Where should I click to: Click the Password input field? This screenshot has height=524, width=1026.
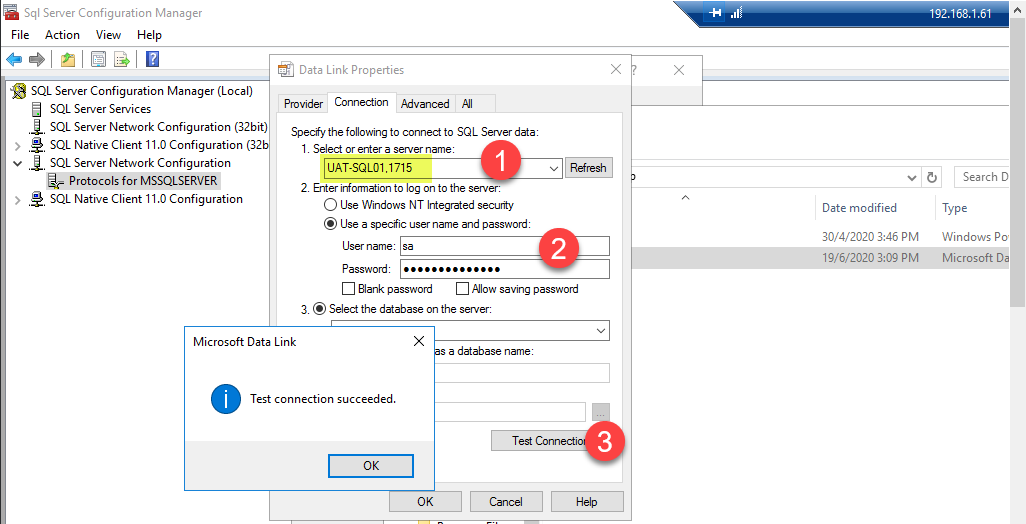coord(504,269)
